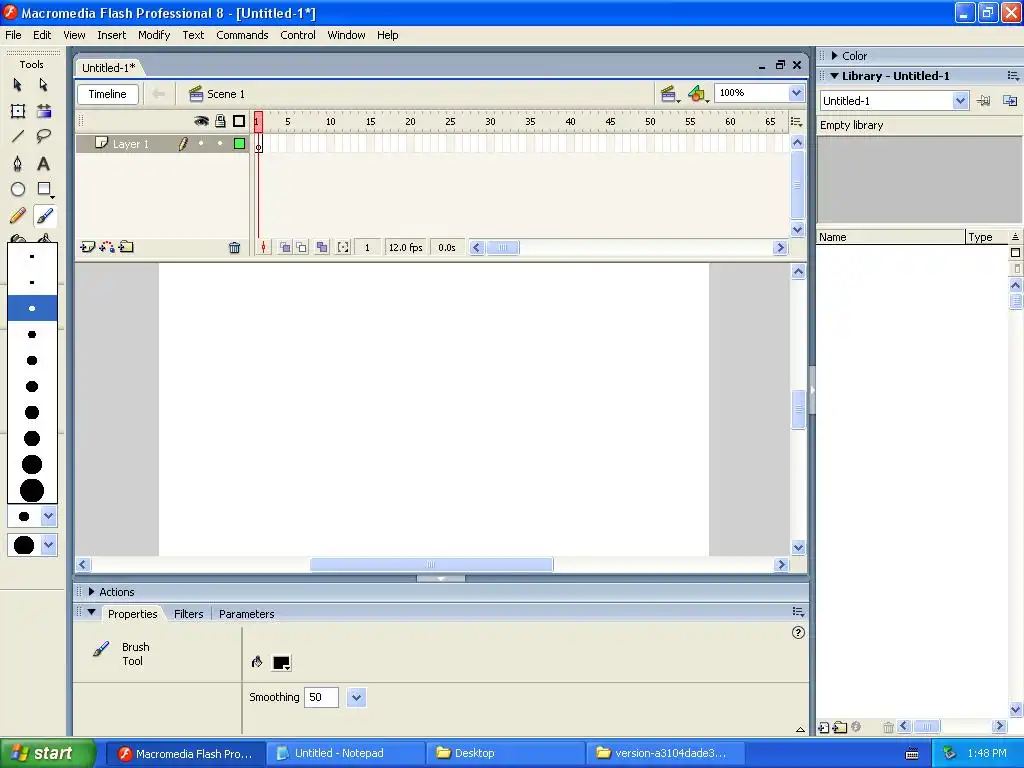Open Edit Symbols menu icon
The width and height of the screenshot is (1024, 768).
[697, 95]
